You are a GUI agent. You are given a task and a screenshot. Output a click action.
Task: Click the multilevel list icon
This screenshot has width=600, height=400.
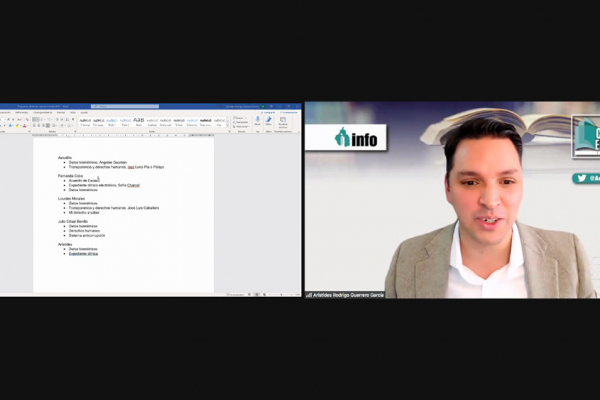49,119
